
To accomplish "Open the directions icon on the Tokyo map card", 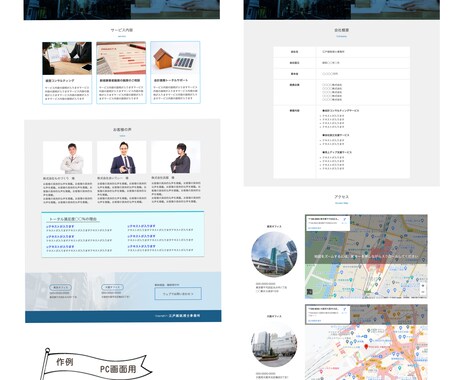I will point(345,220).
